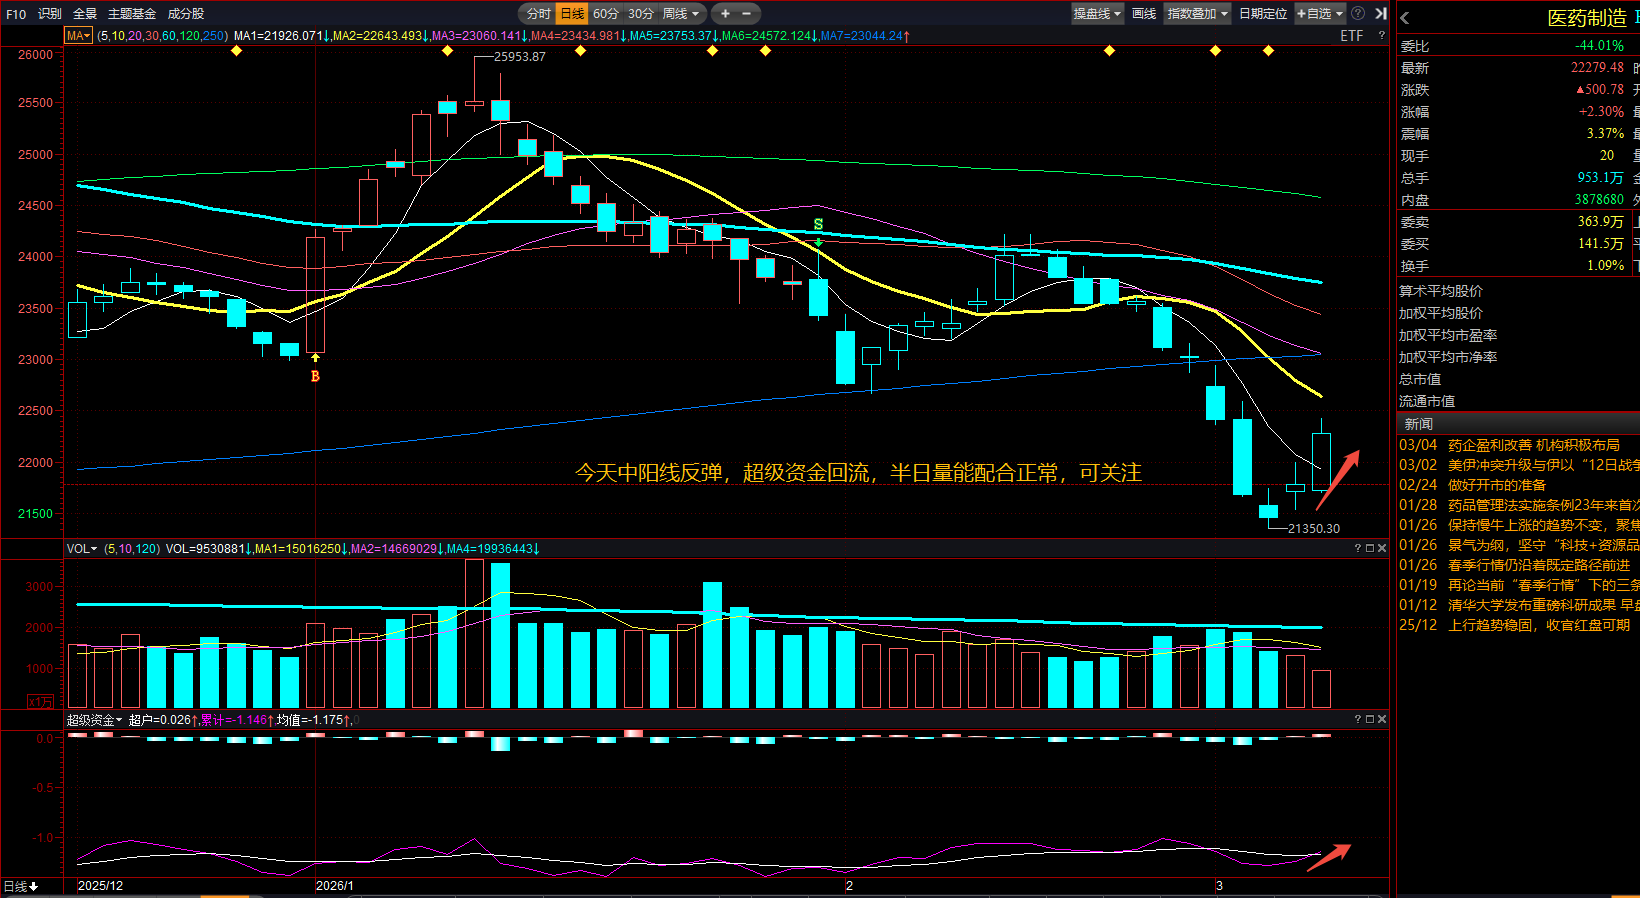Open the MA indicator dropdown
This screenshot has height=898, width=1640.
click(78, 36)
